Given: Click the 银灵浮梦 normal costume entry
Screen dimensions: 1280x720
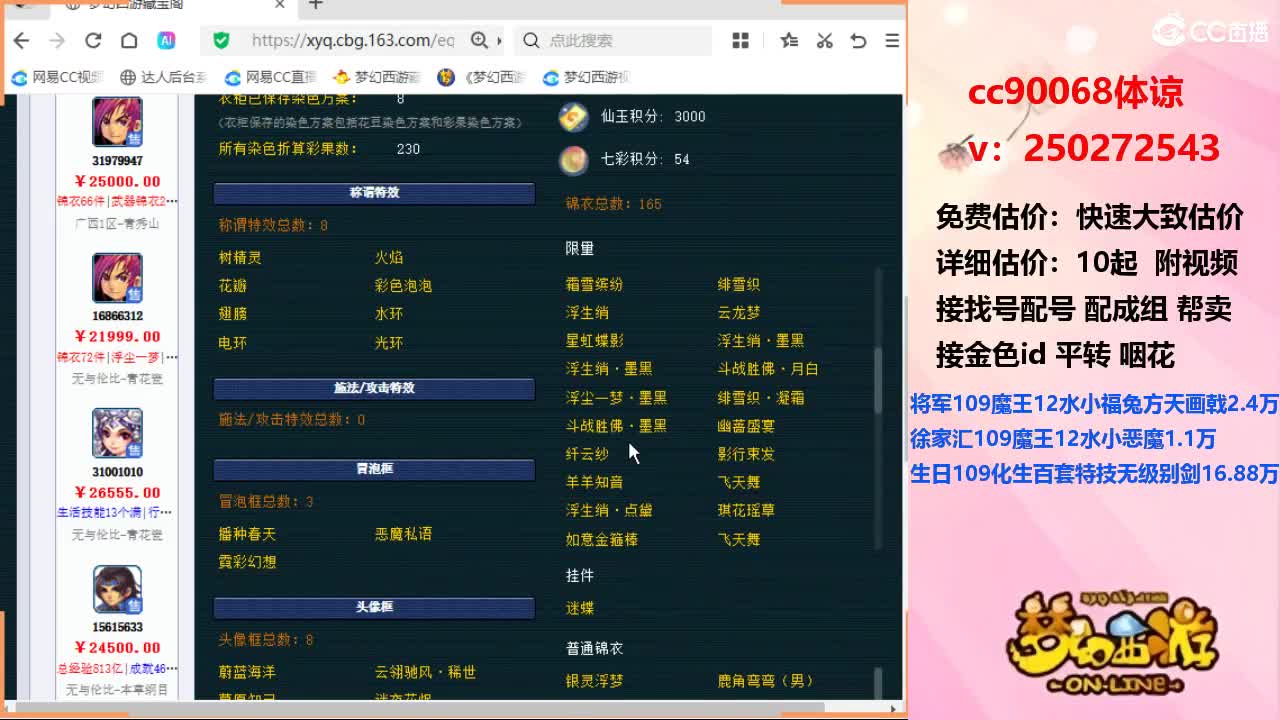Looking at the screenshot, I should point(594,681).
